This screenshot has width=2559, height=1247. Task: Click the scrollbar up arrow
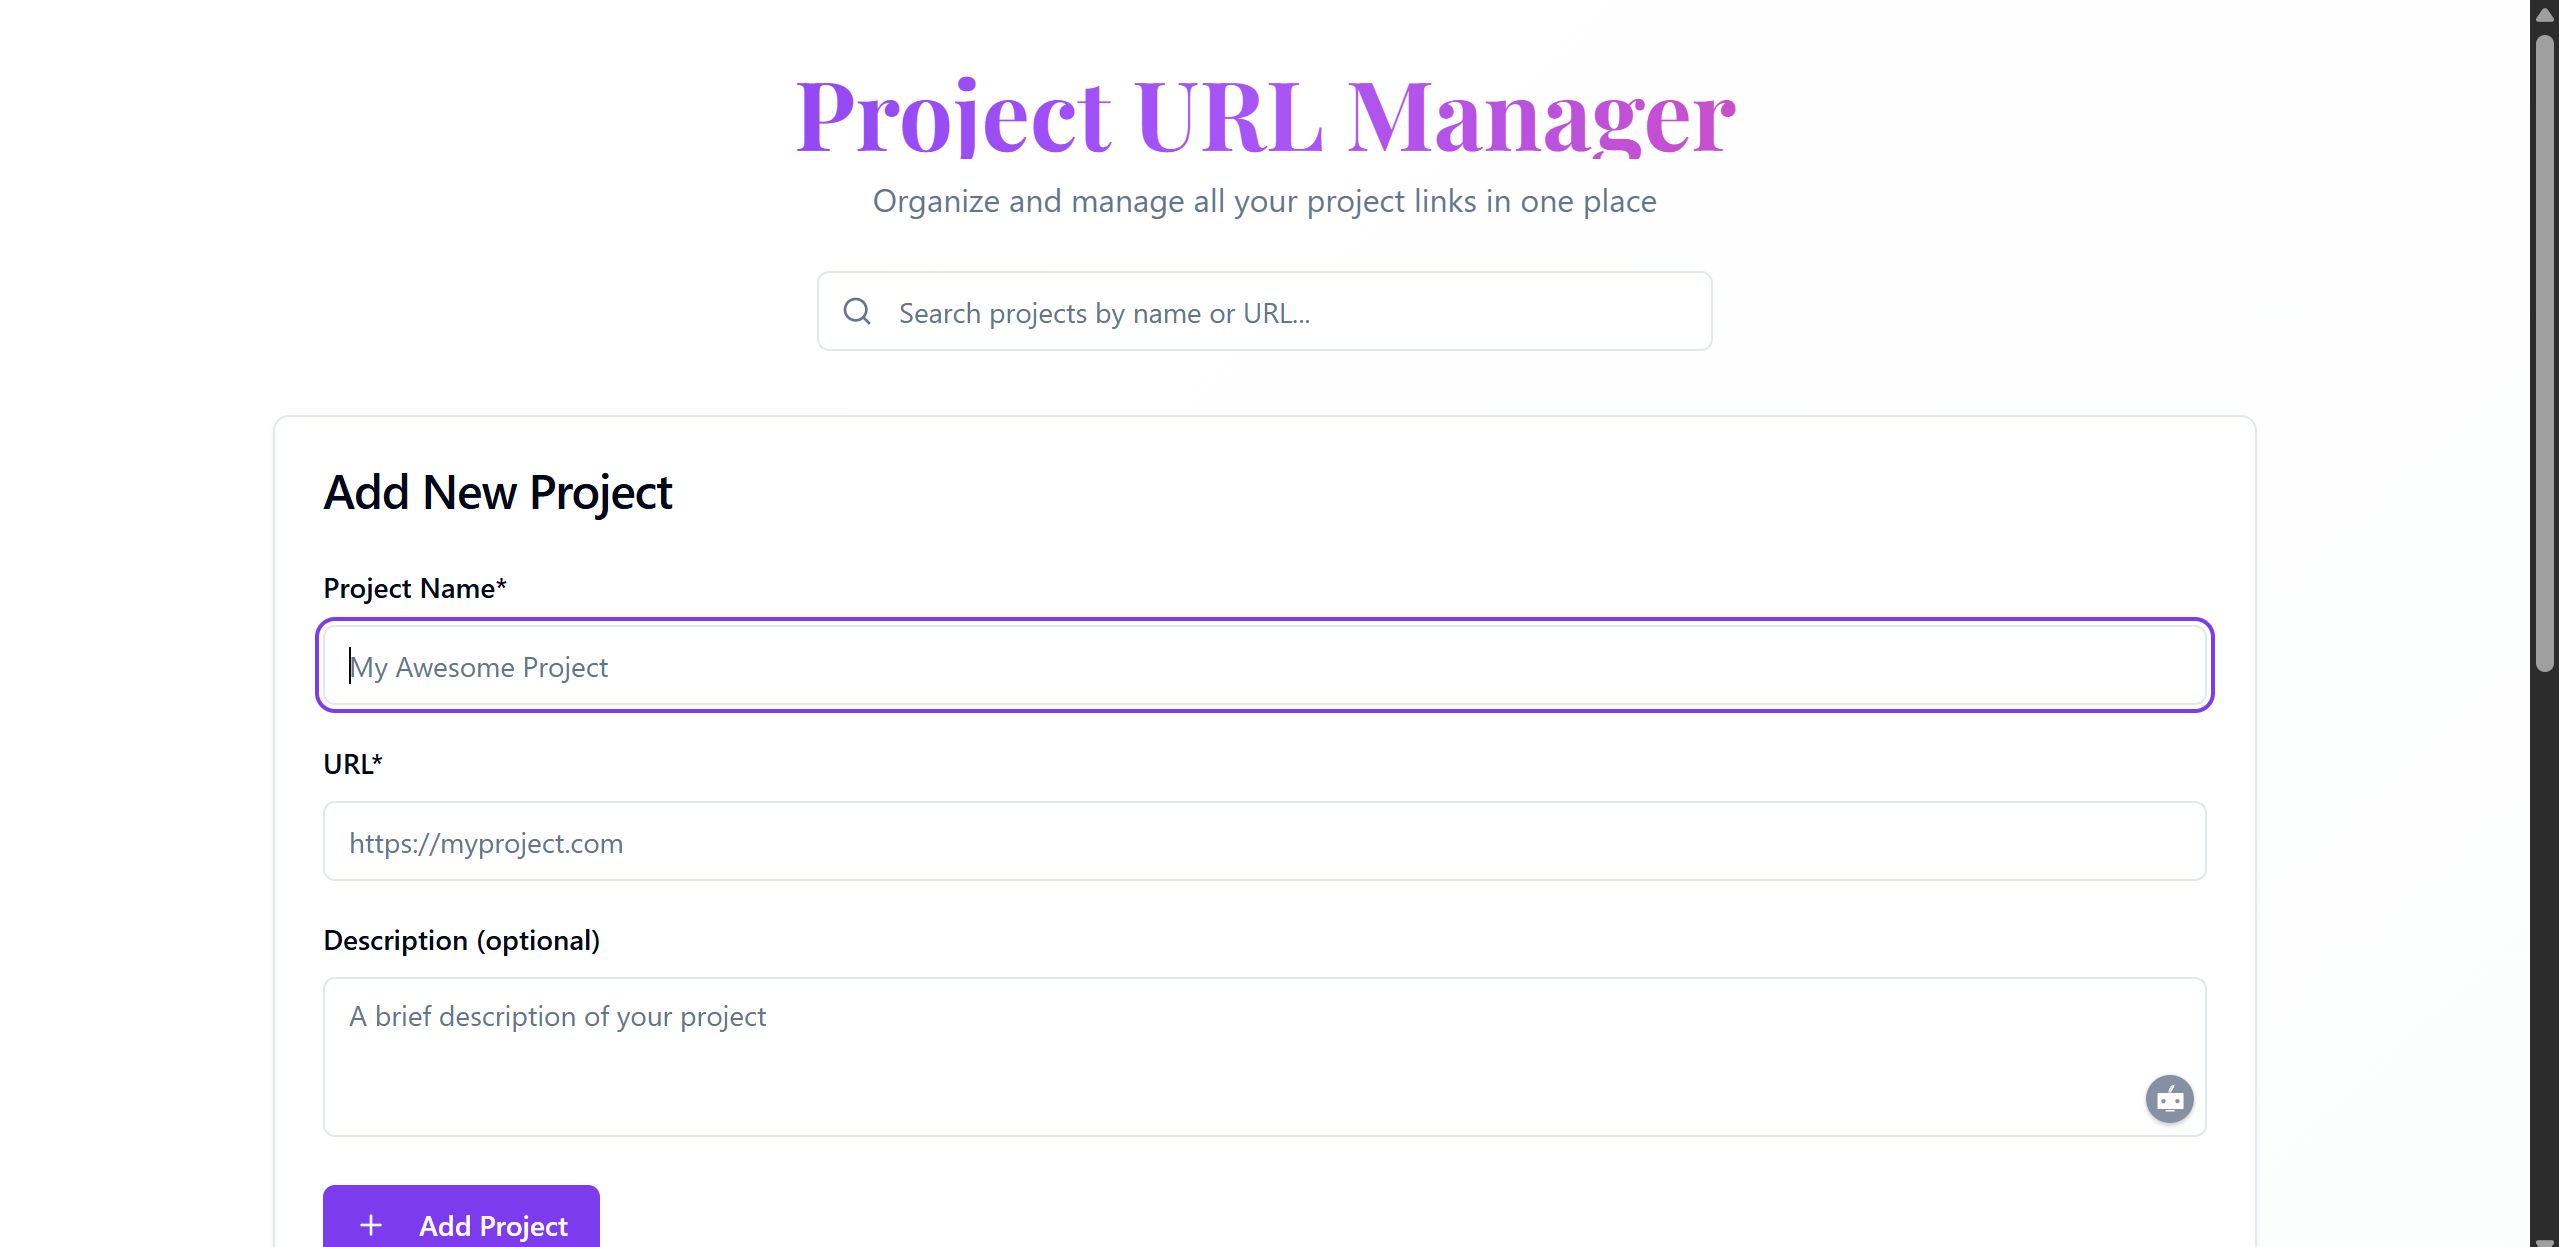pos(2545,14)
